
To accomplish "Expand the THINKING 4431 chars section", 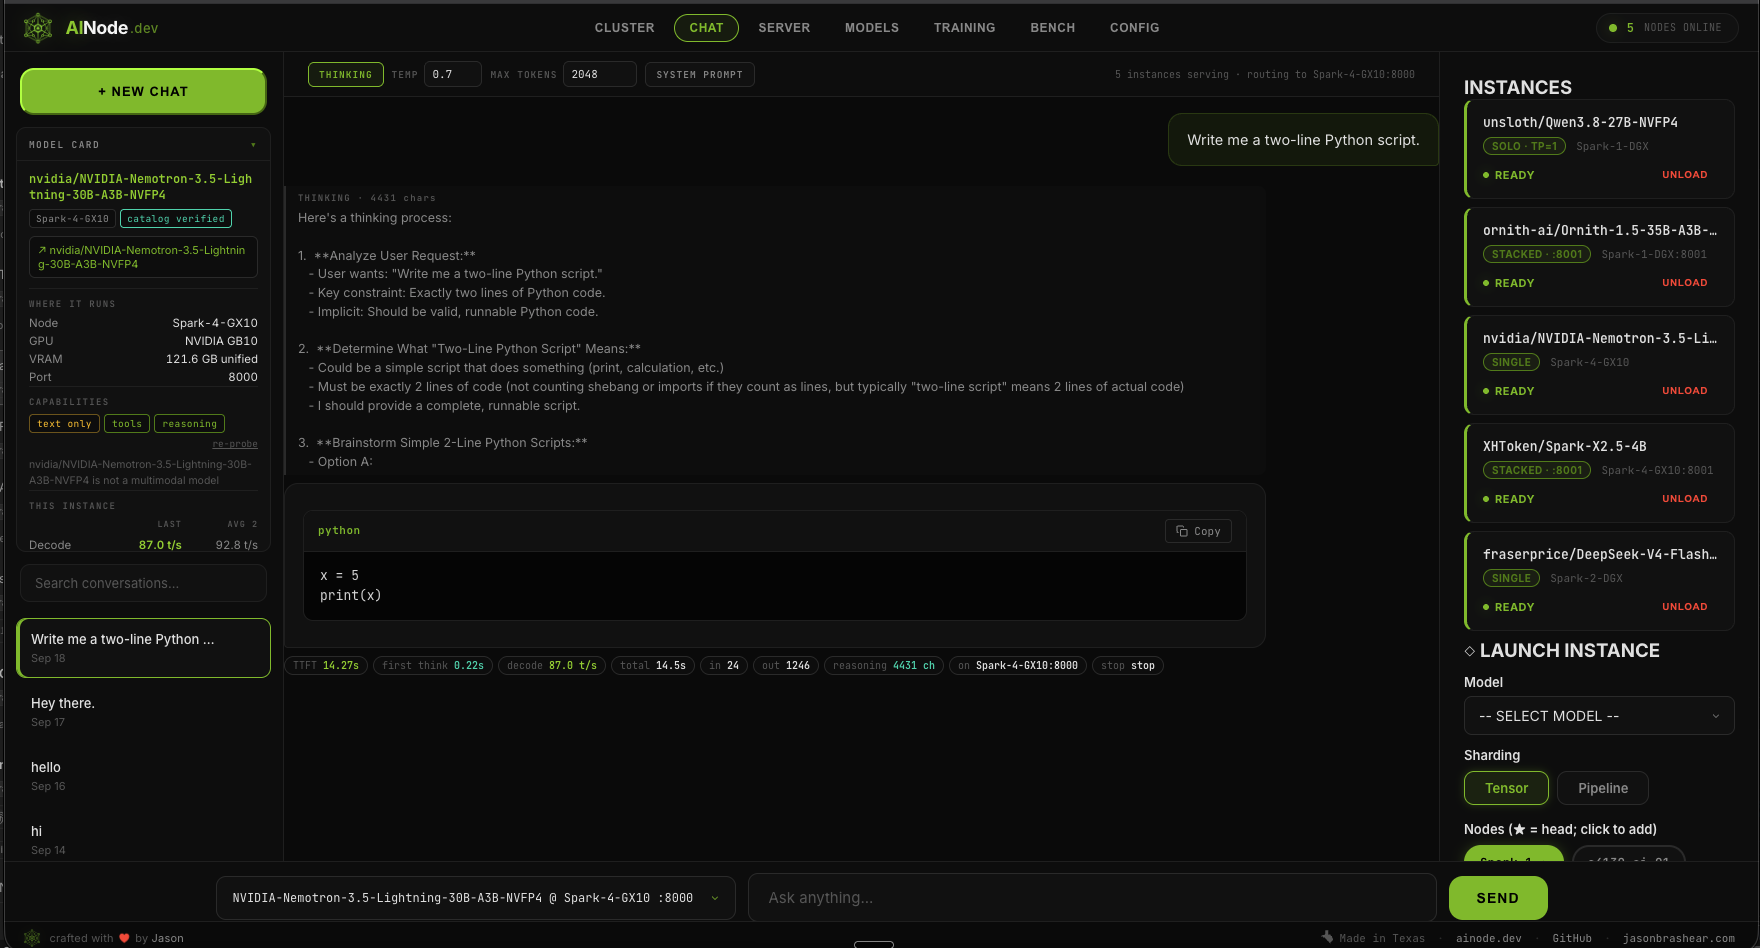I will point(366,198).
